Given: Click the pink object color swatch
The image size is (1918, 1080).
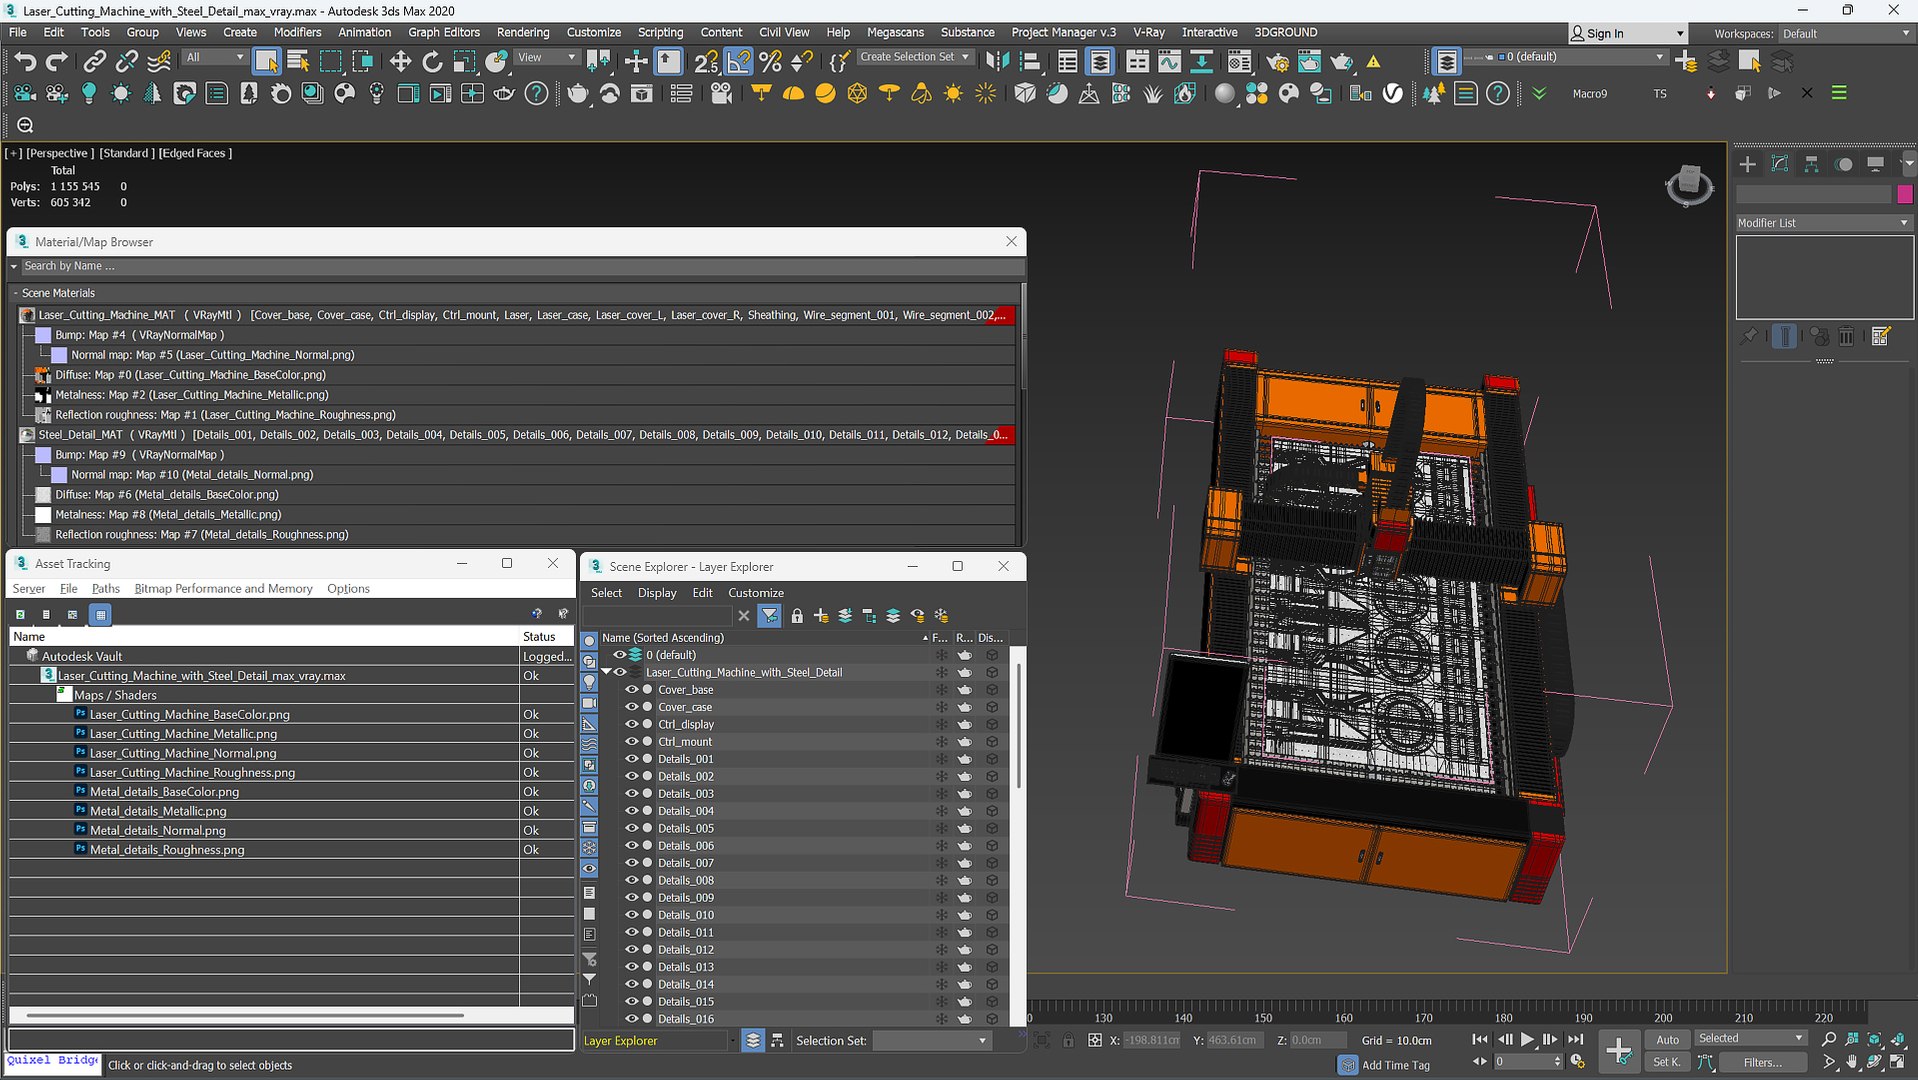Looking at the screenshot, I should tap(1904, 194).
